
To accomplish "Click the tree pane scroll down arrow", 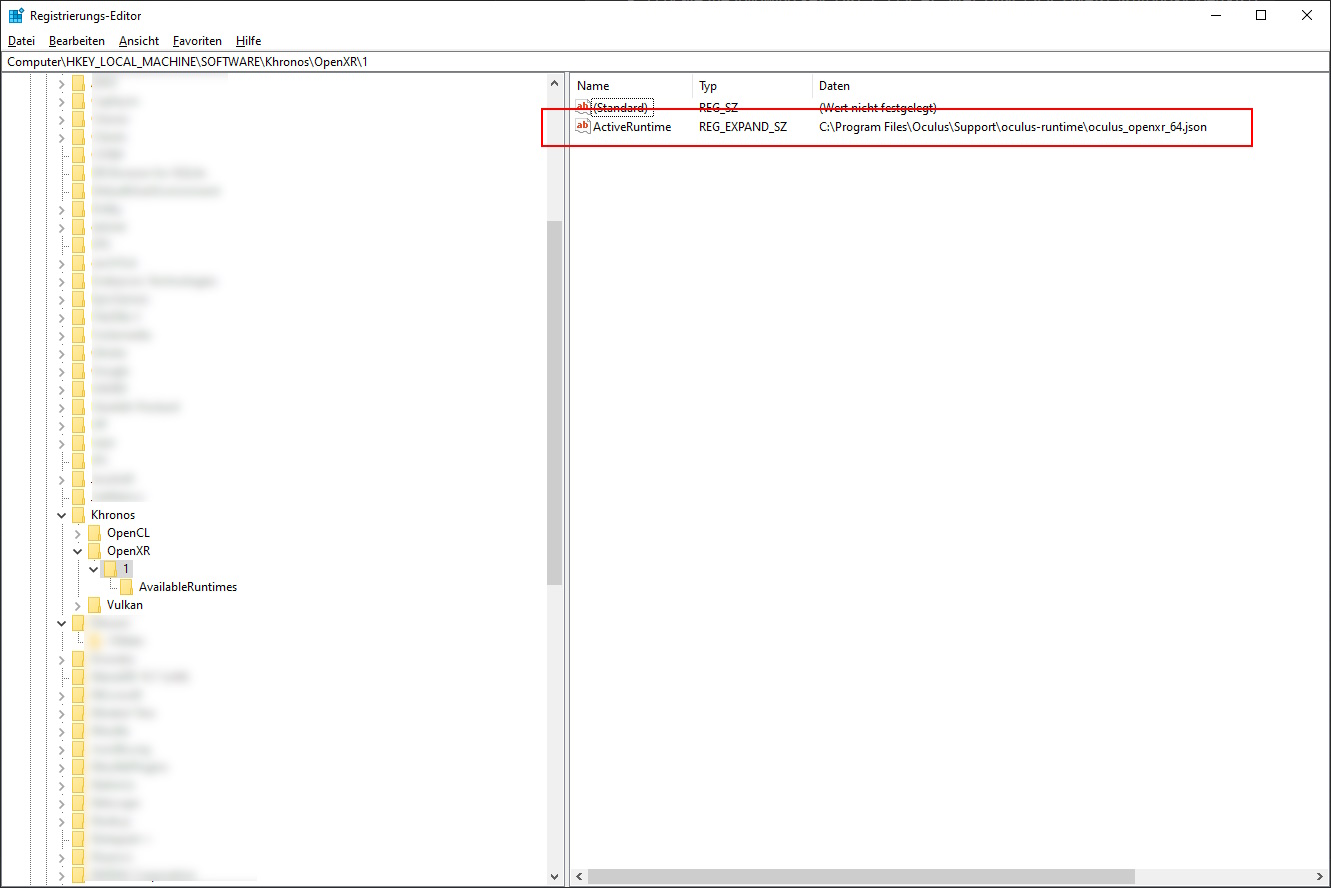I will point(555,877).
